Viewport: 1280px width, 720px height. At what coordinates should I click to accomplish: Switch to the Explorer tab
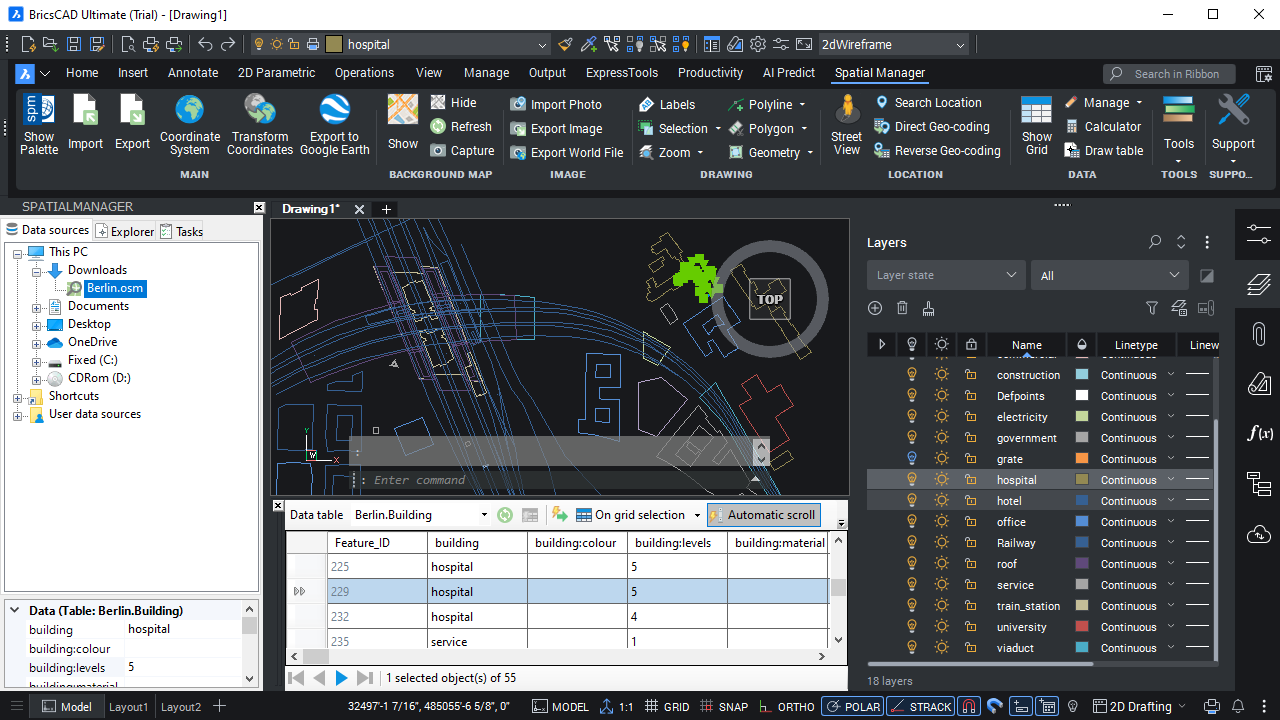click(125, 231)
